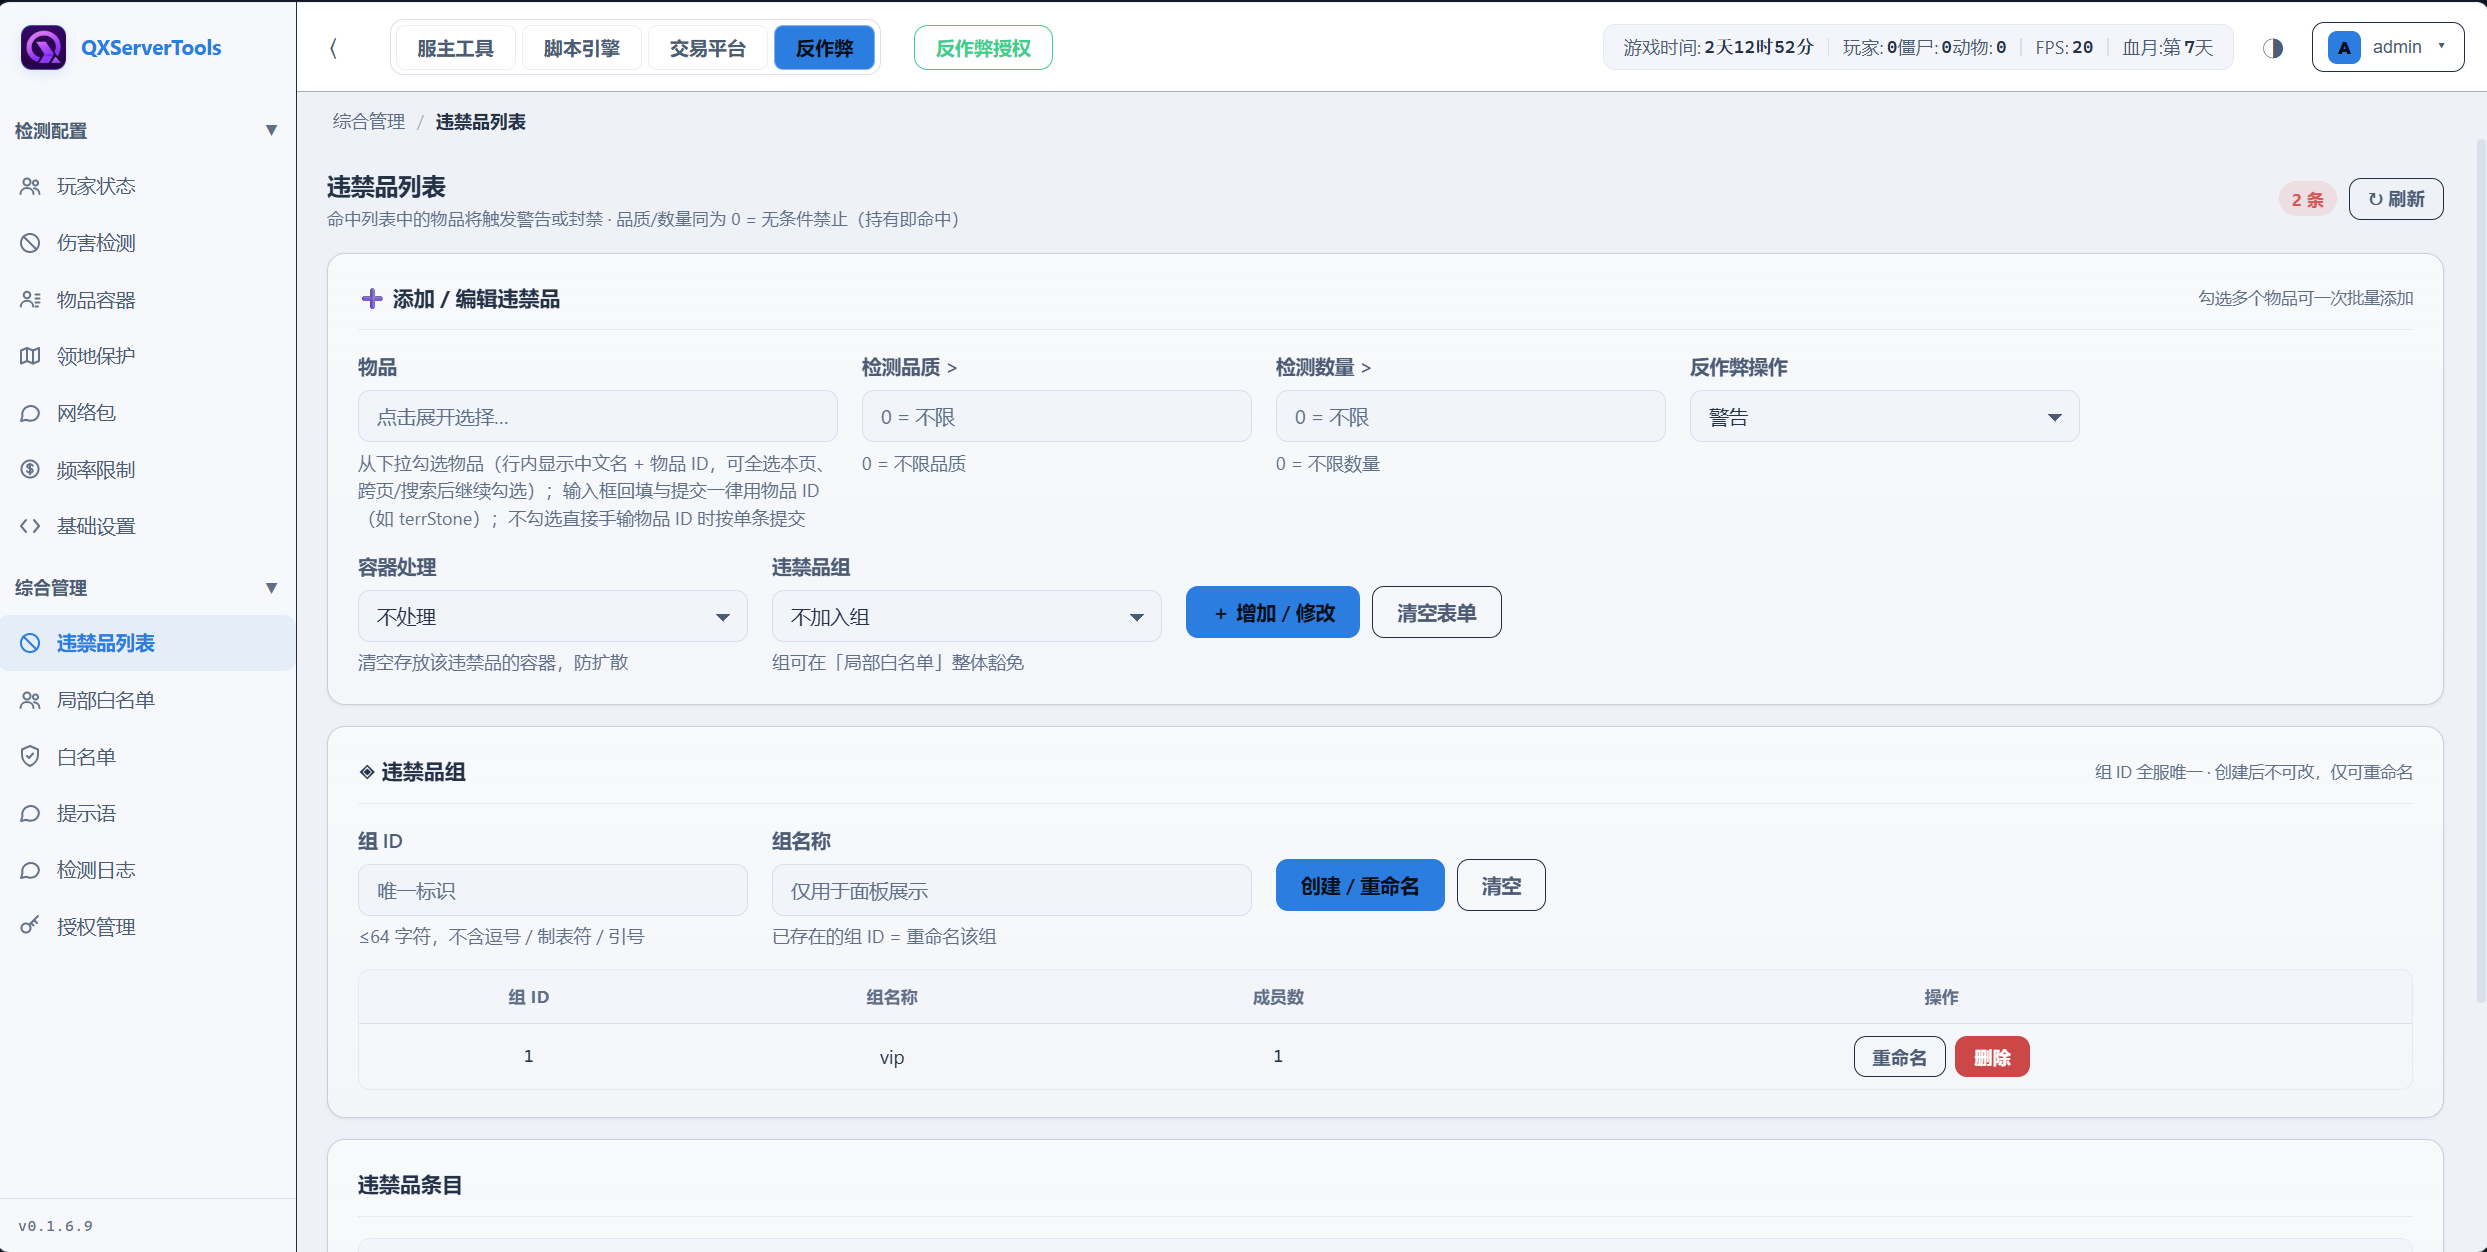
Task: Click the 领地保护 map icon
Action: click(30, 356)
